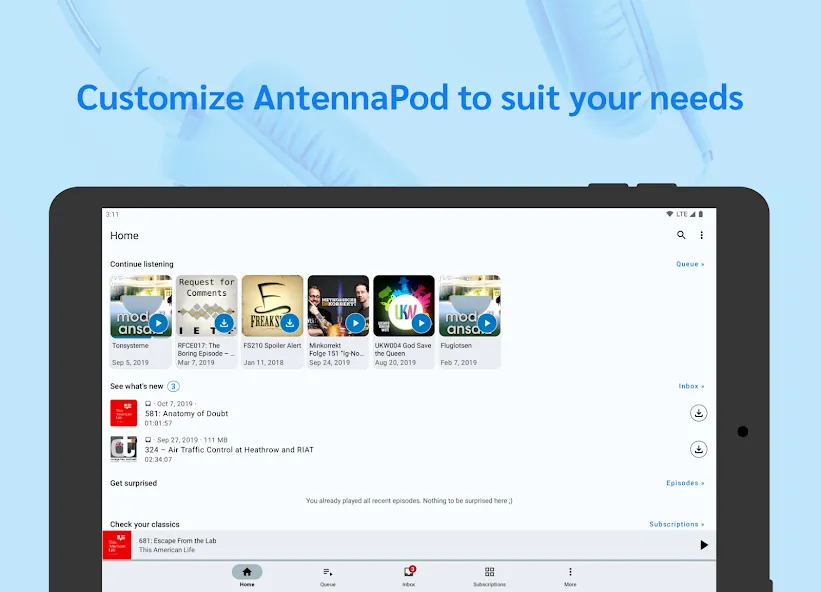
Task: Play Minkorrekt Folge 151 episode
Action: [x=356, y=323]
